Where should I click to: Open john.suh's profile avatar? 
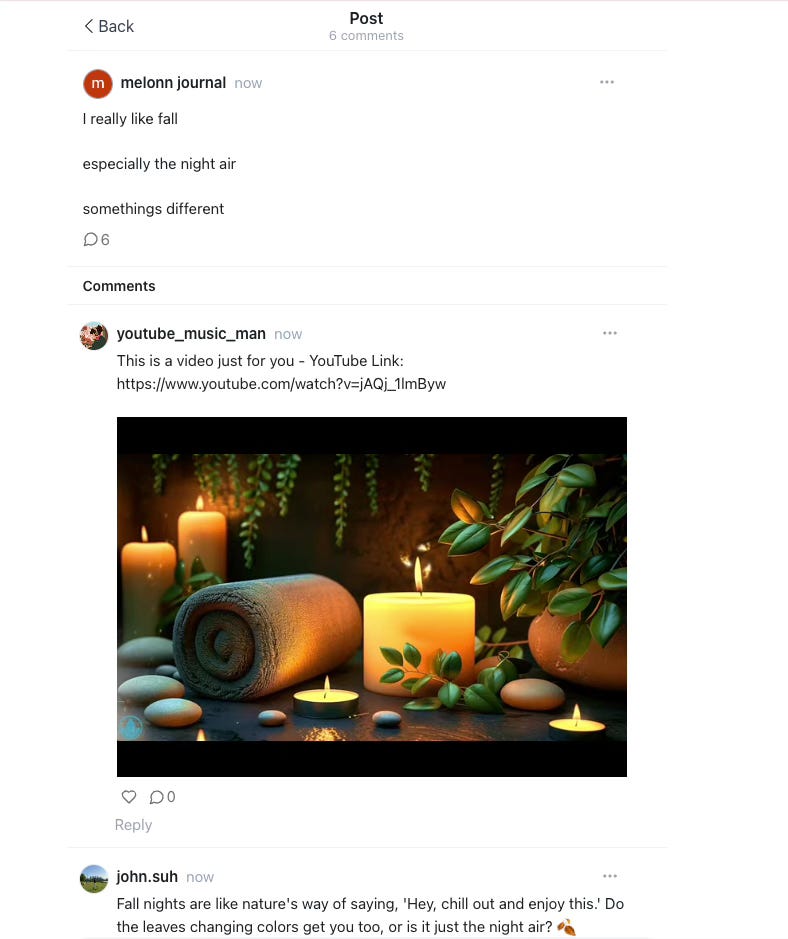(x=94, y=879)
